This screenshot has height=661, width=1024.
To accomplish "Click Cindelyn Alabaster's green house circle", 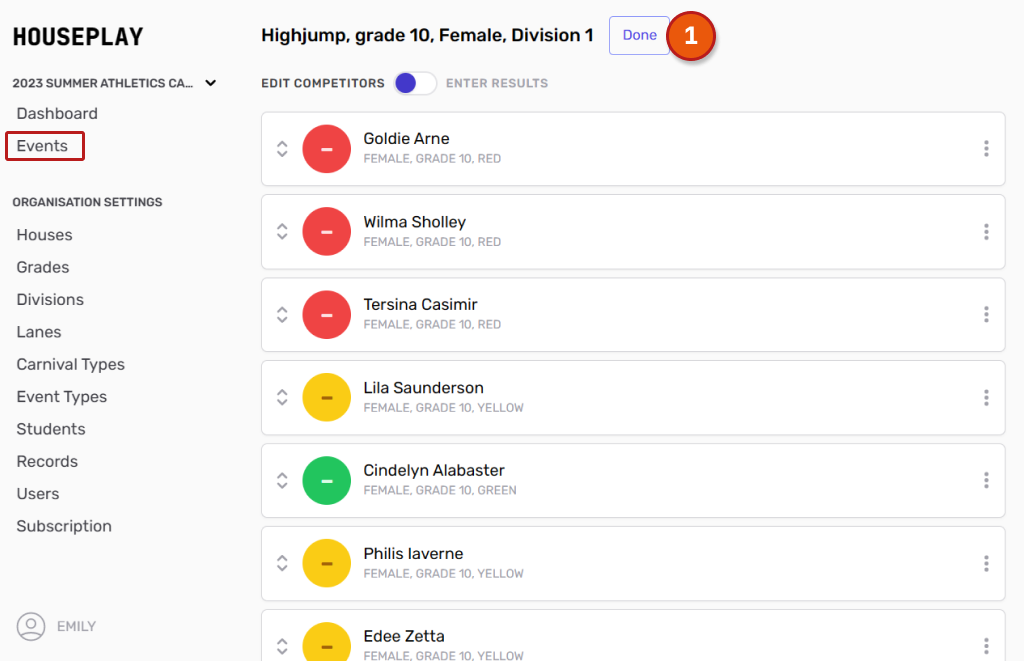I will click(x=326, y=481).
